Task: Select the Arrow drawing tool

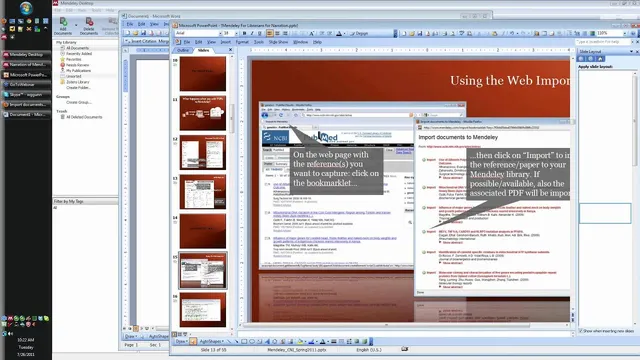Action: coord(237,342)
